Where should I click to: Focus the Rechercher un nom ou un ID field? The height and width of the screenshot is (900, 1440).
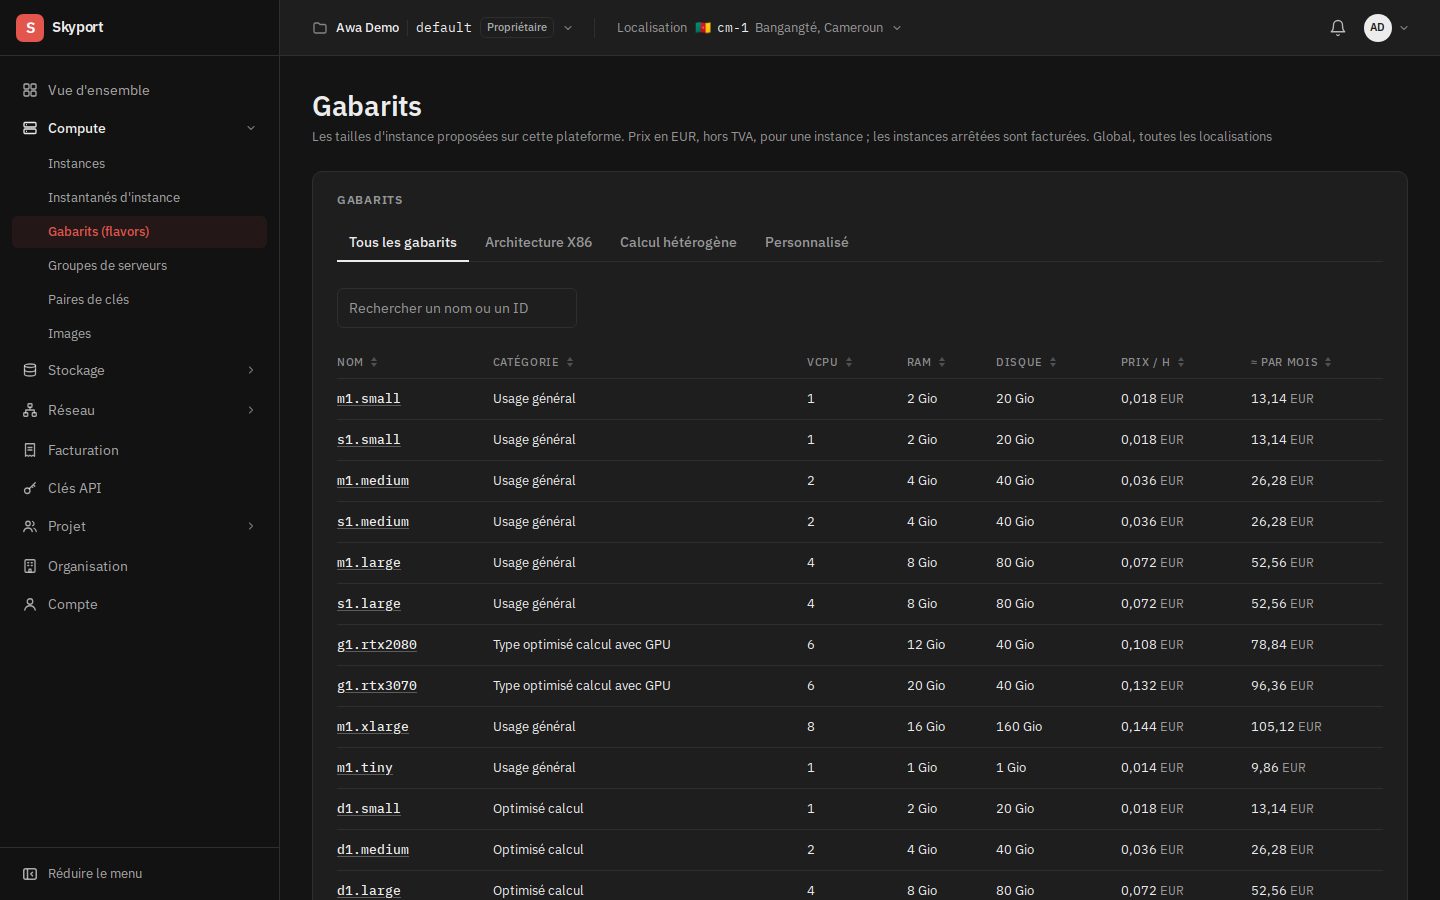(x=457, y=308)
